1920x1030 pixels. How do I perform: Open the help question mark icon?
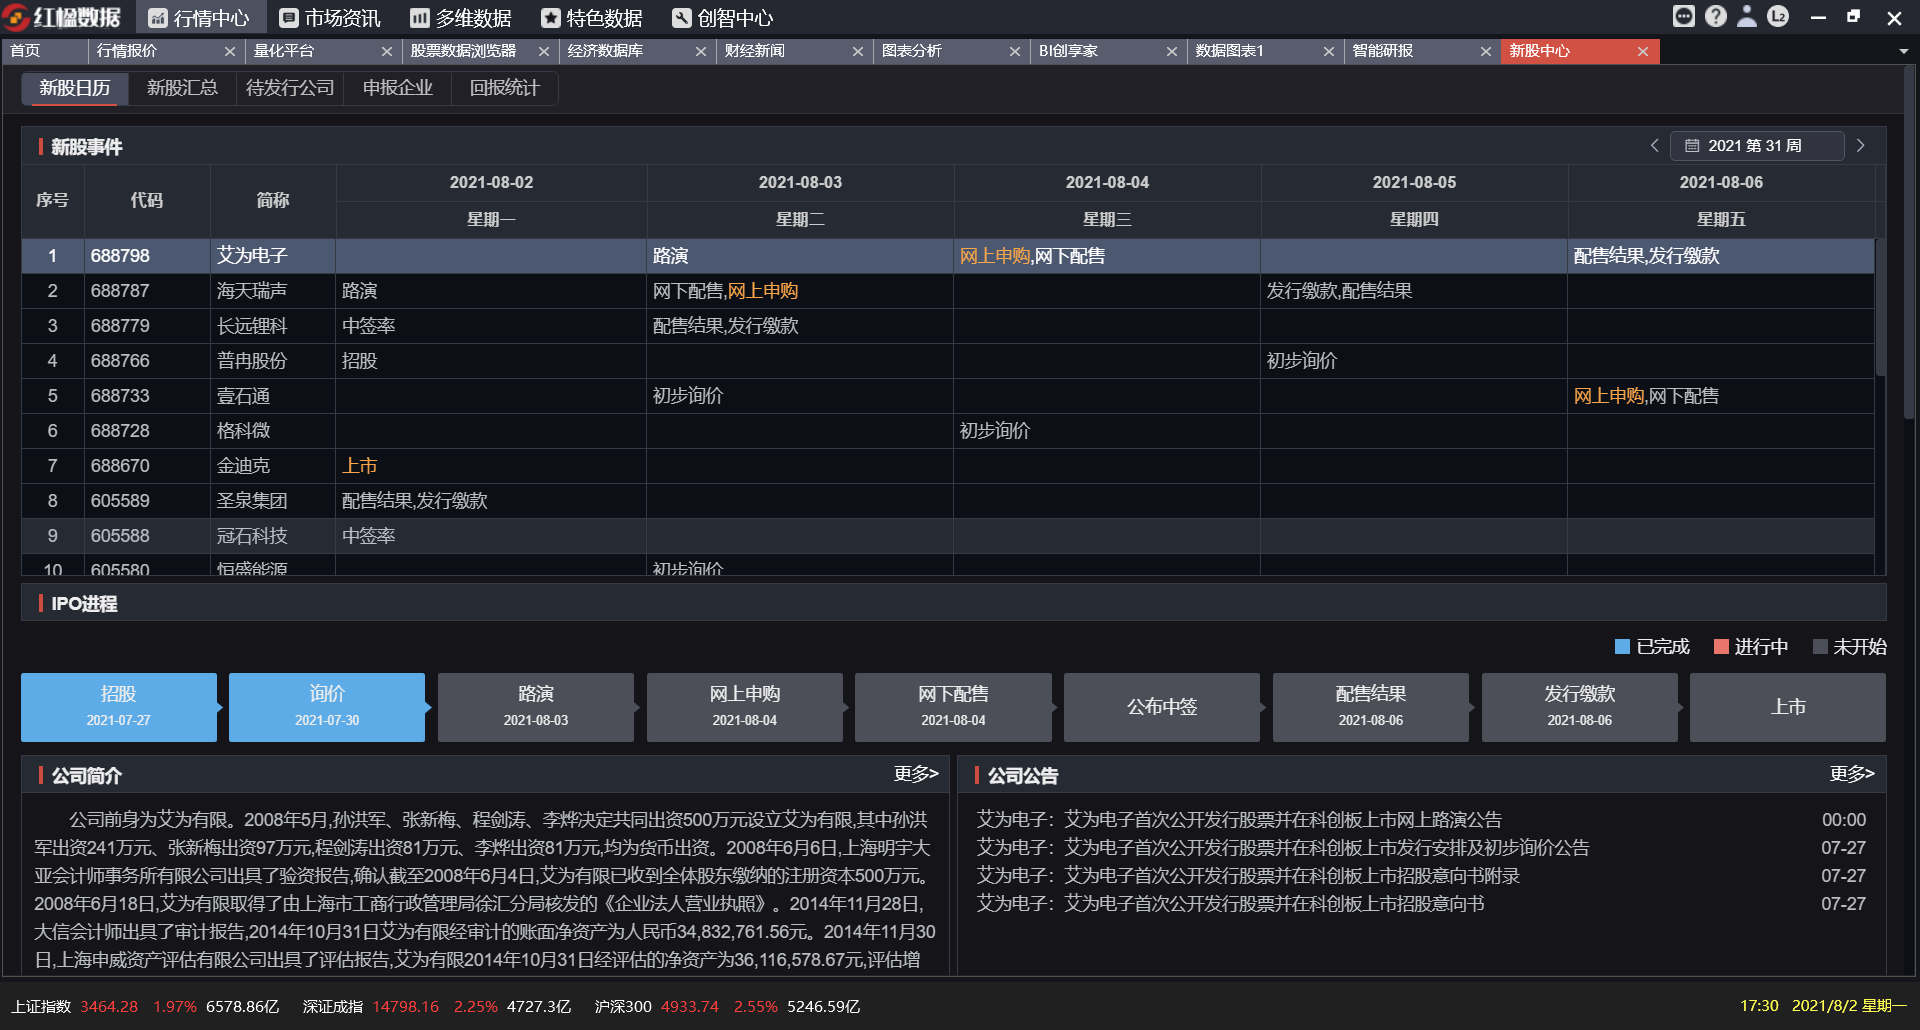coord(1716,16)
